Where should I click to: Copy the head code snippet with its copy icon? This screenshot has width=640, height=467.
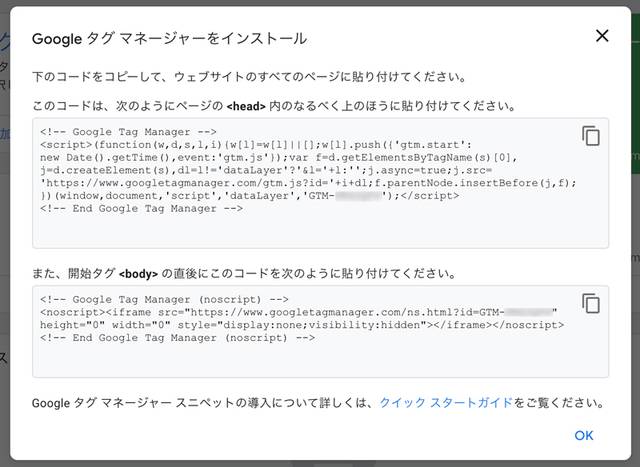click(591, 136)
